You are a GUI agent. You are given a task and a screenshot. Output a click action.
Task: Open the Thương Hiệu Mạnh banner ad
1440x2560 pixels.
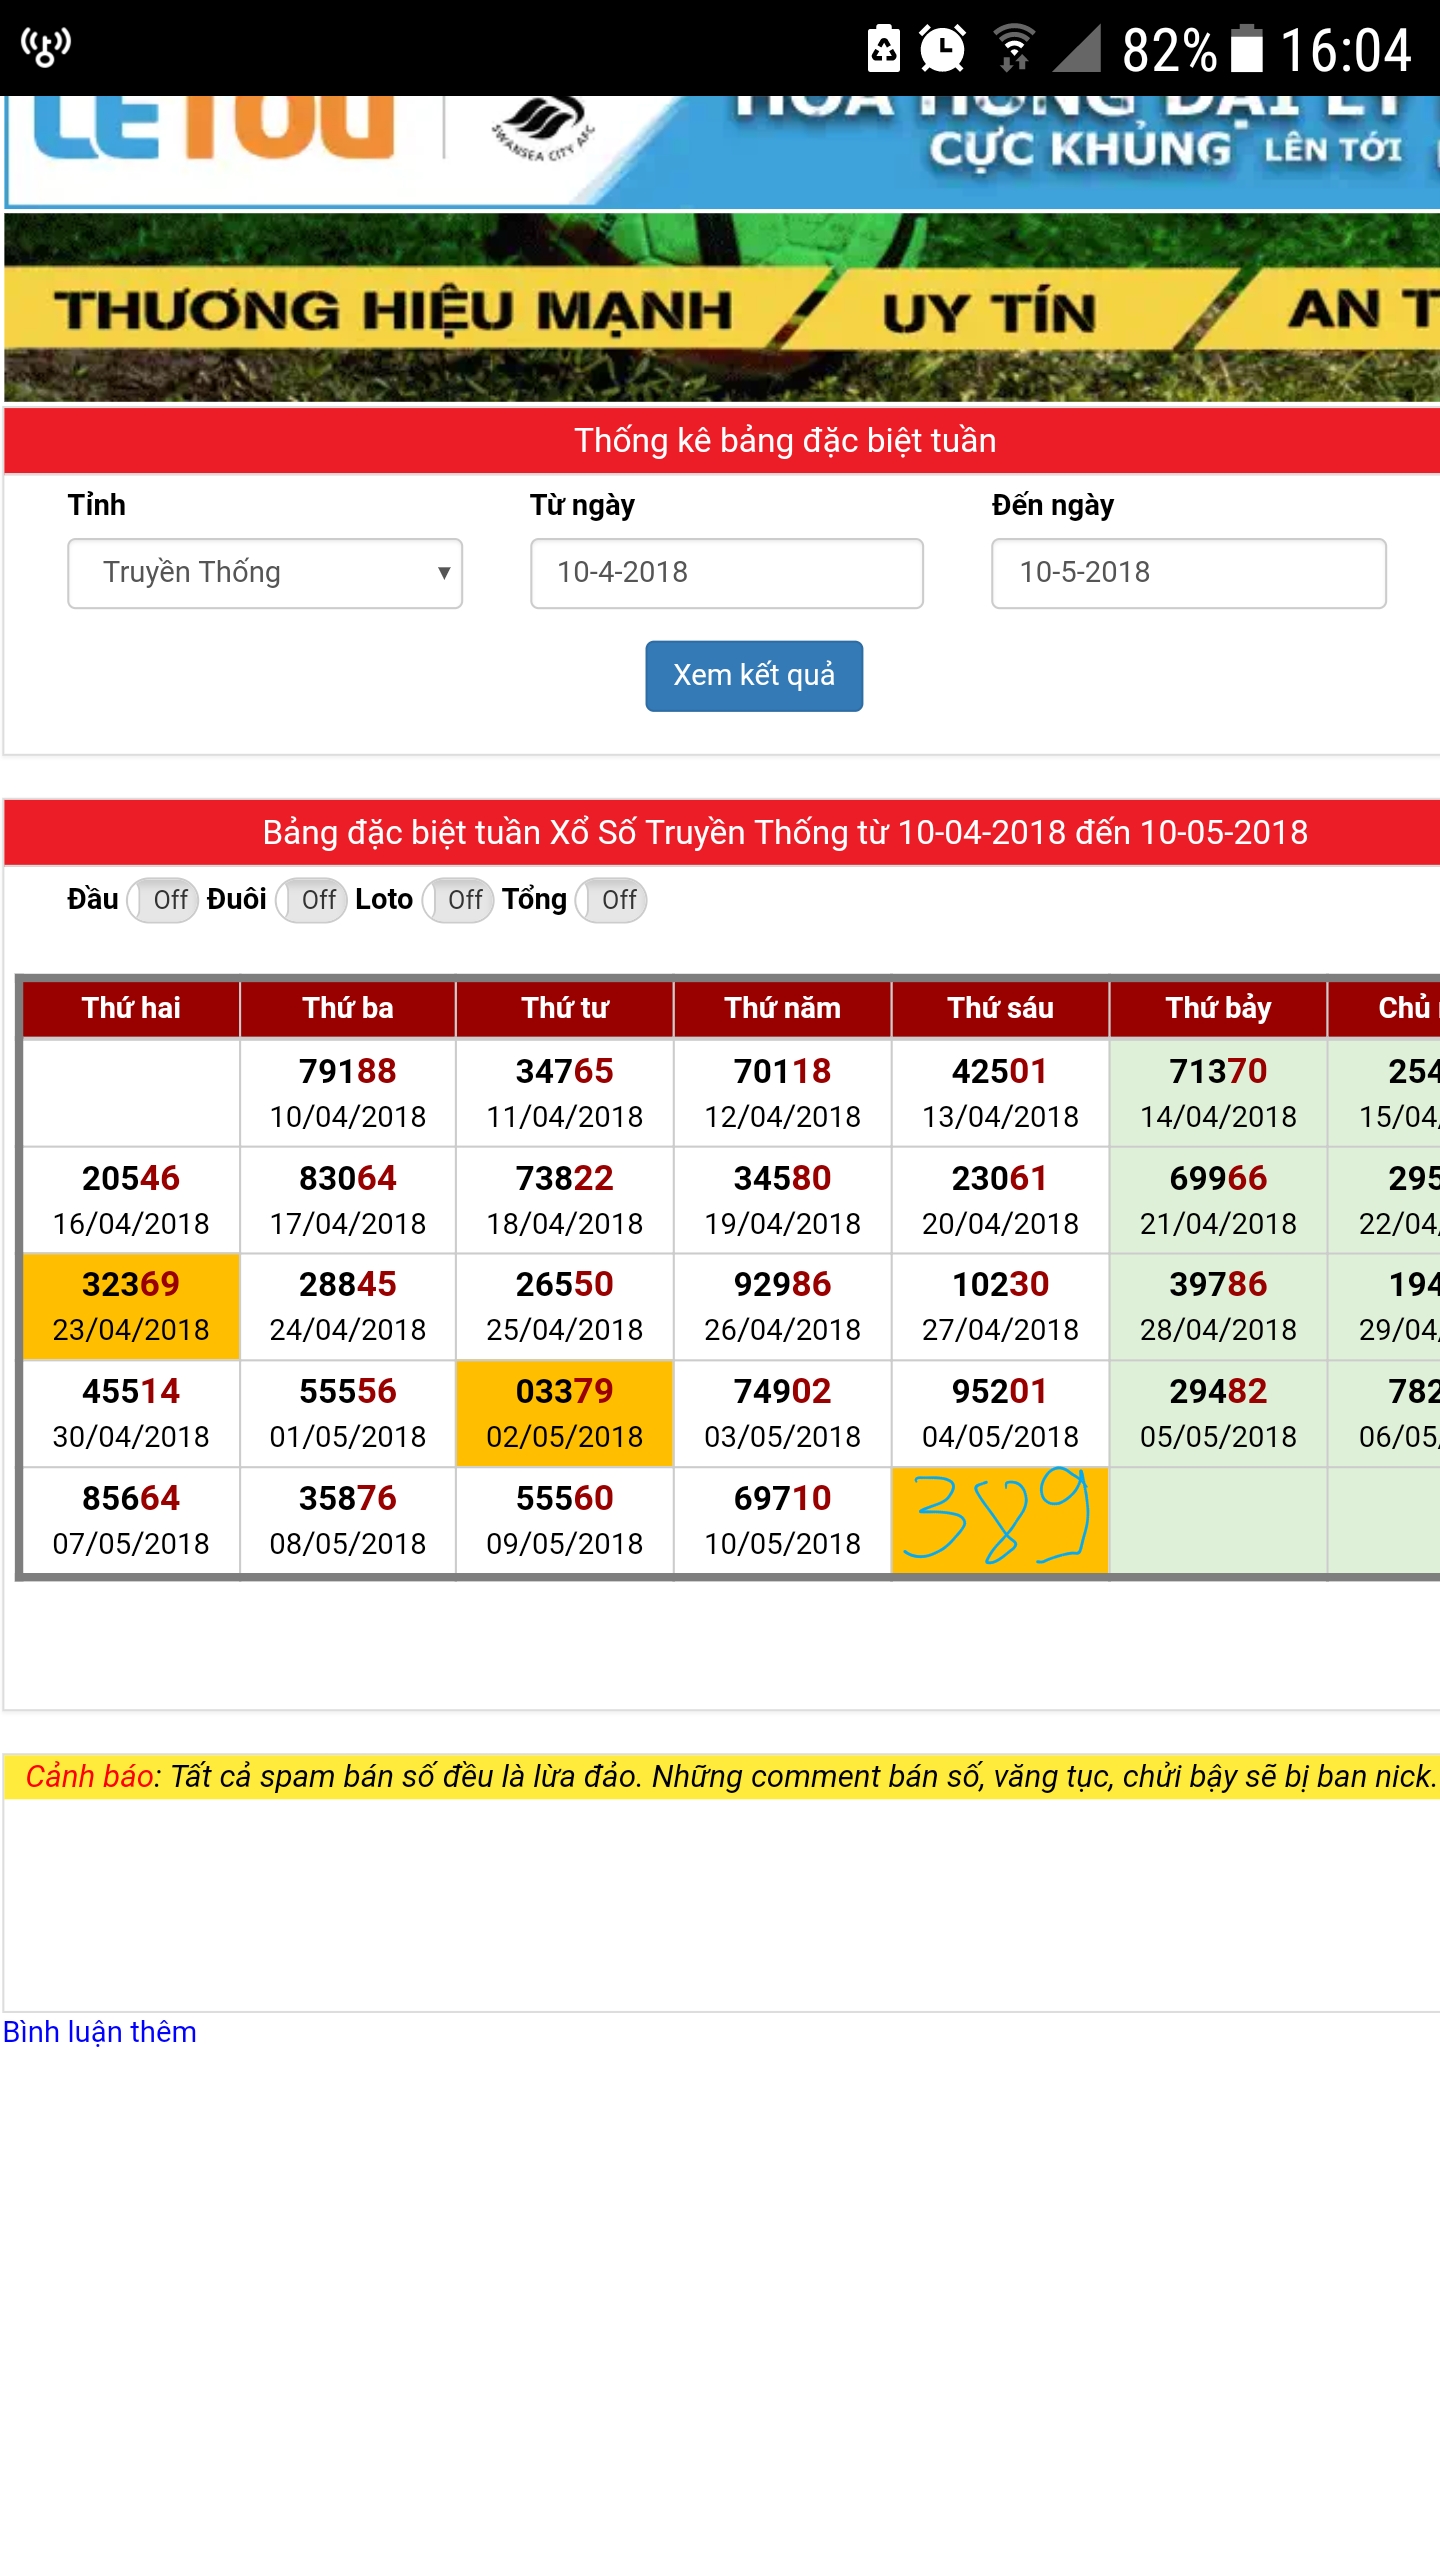pyautogui.click(x=722, y=307)
